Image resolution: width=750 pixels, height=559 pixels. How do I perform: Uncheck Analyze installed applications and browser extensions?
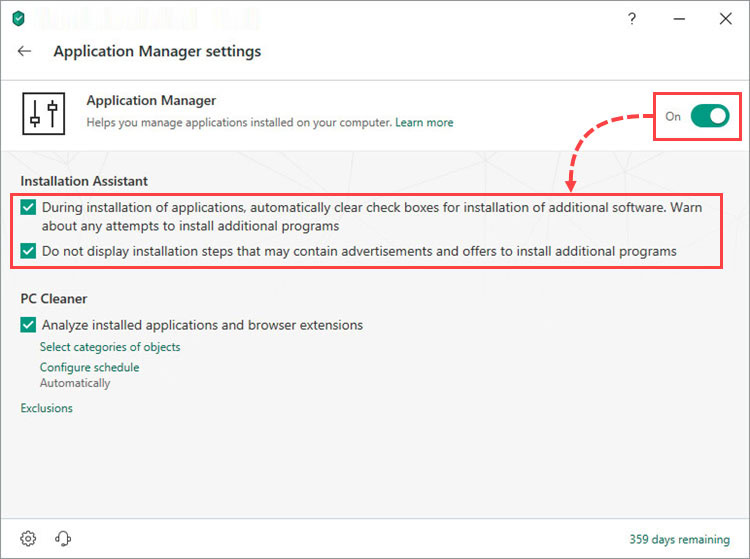pyautogui.click(x=28, y=325)
